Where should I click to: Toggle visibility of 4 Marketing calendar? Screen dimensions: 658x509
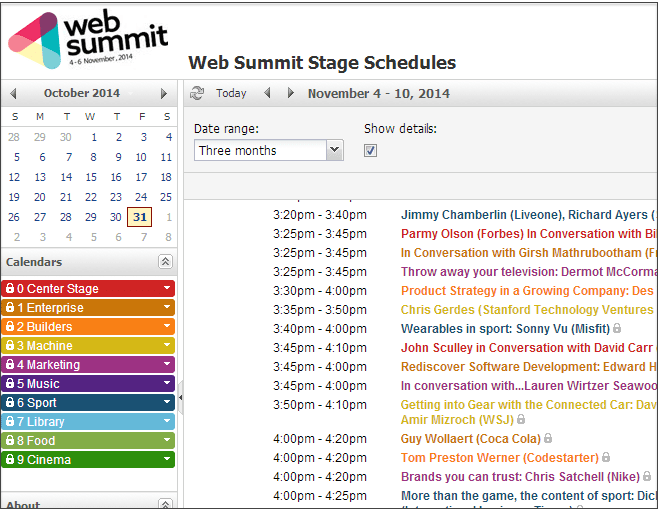[88, 365]
